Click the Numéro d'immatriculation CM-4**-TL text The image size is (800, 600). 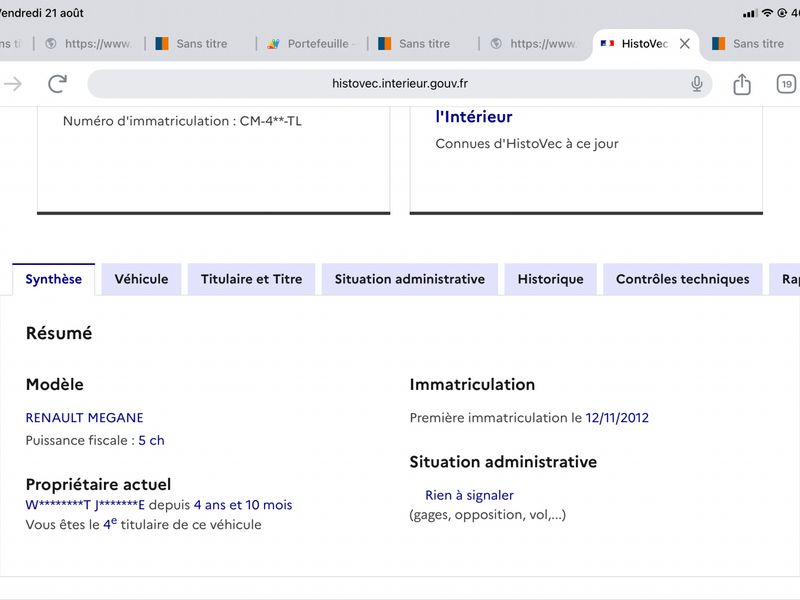[182, 121]
